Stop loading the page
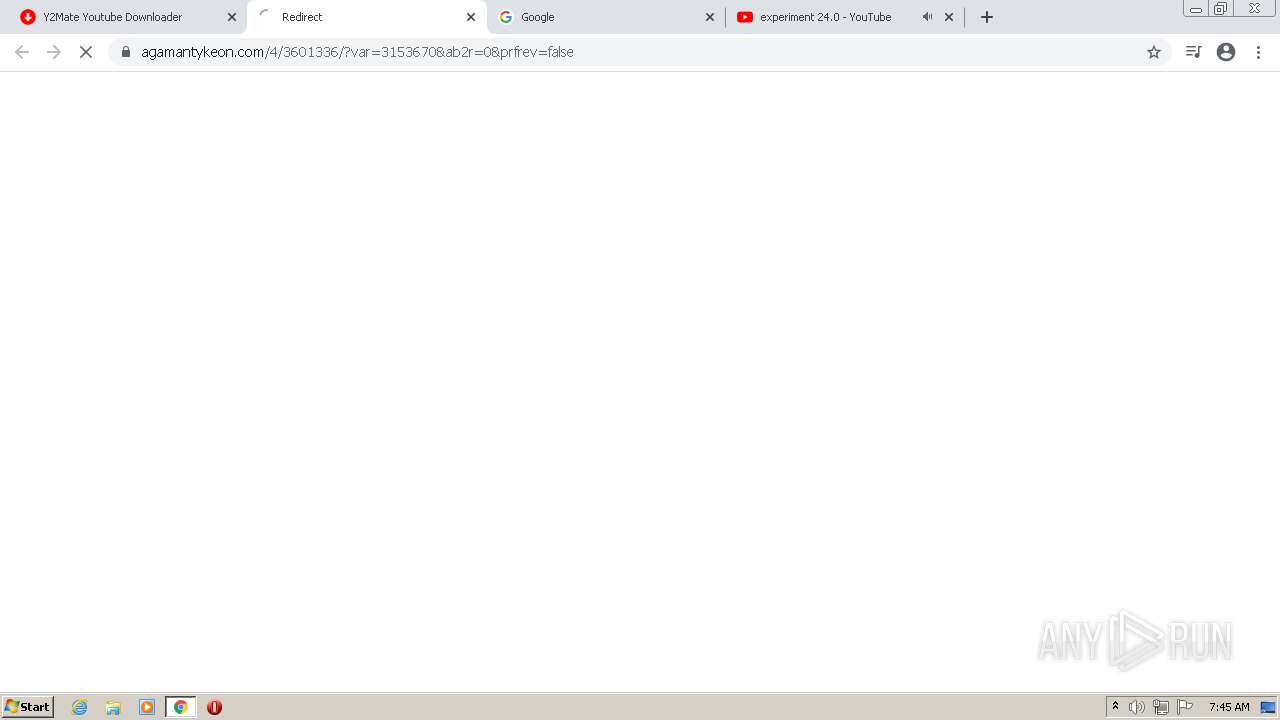 pos(86,52)
